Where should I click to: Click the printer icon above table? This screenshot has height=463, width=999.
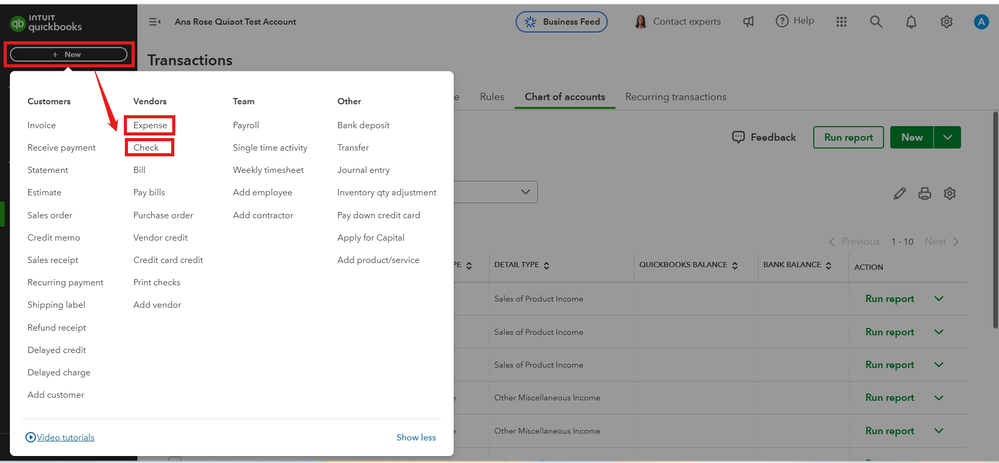[x=925, y=193]
